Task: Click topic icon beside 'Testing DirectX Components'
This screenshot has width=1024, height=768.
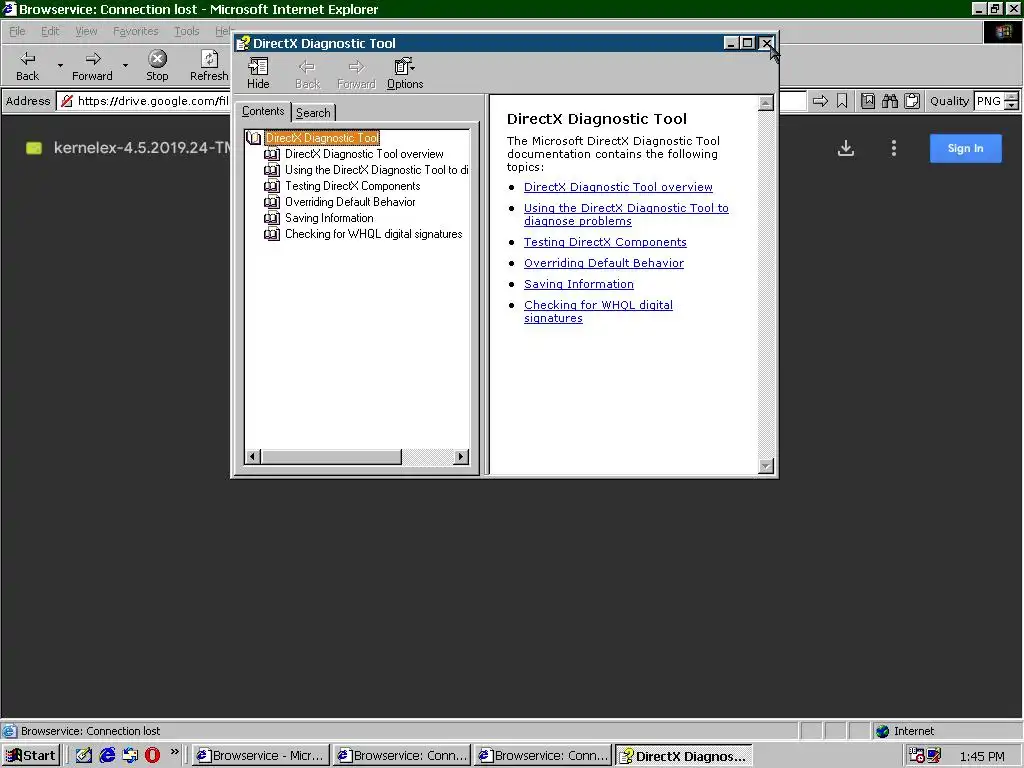Action: (x=272, y=186)
